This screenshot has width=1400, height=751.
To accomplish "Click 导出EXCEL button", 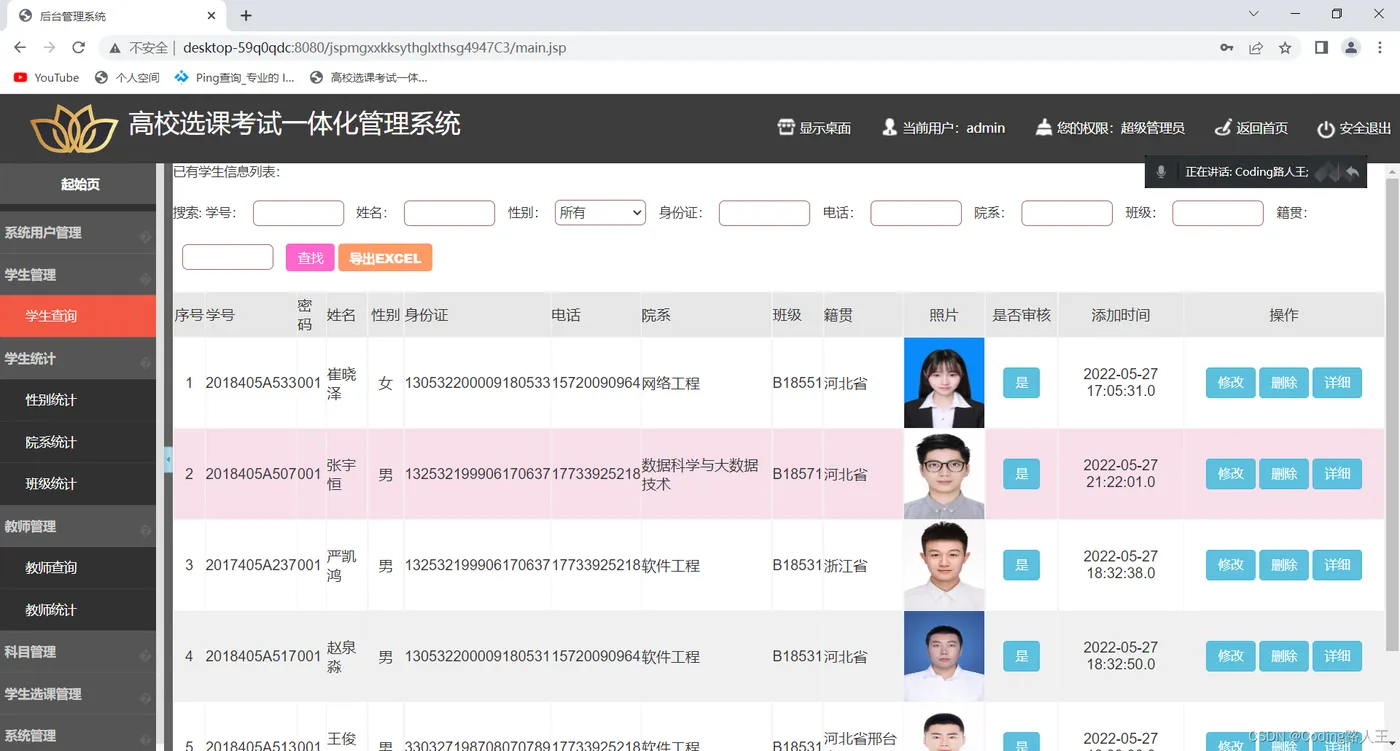I will click(385, 258).
